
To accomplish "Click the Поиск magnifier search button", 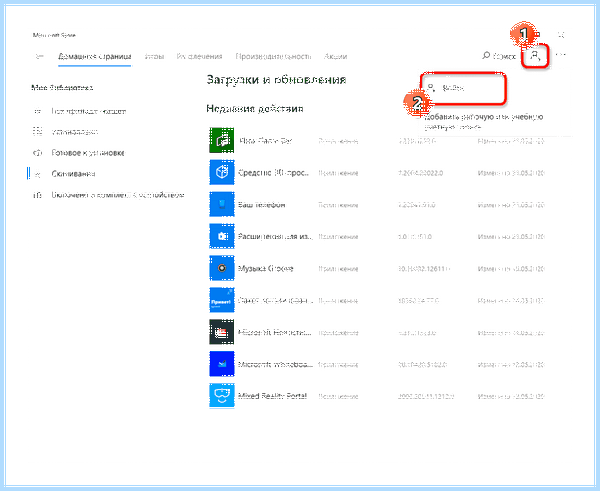I will [499, 56].
